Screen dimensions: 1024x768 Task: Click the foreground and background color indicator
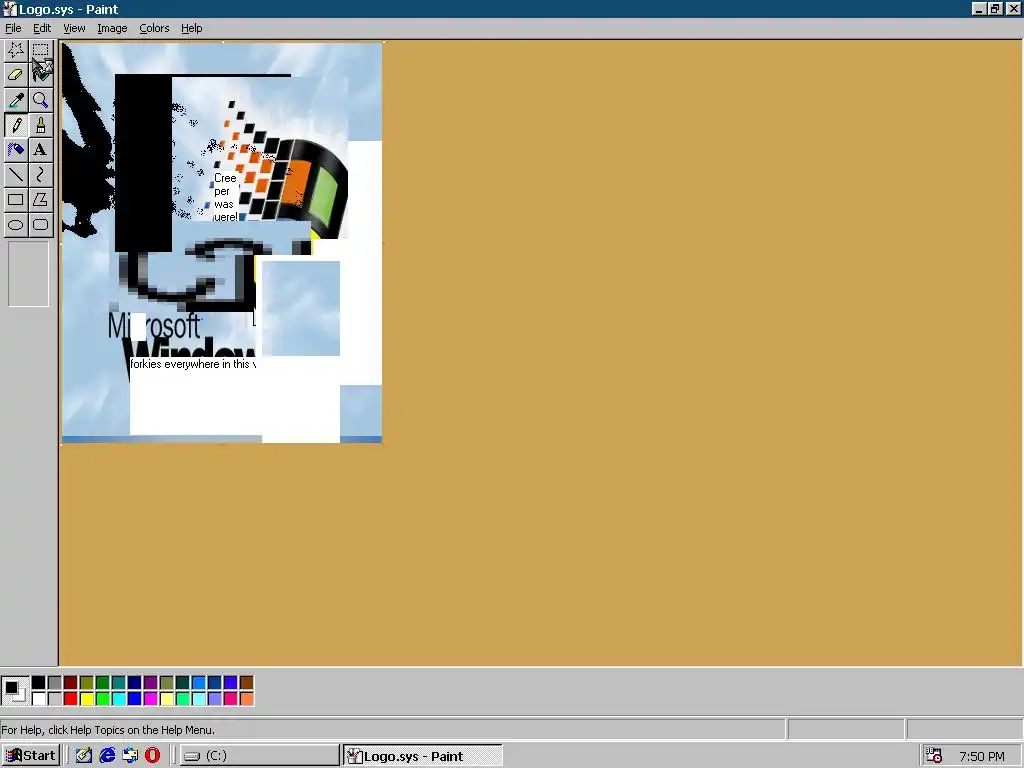click(x=14, y=690)
